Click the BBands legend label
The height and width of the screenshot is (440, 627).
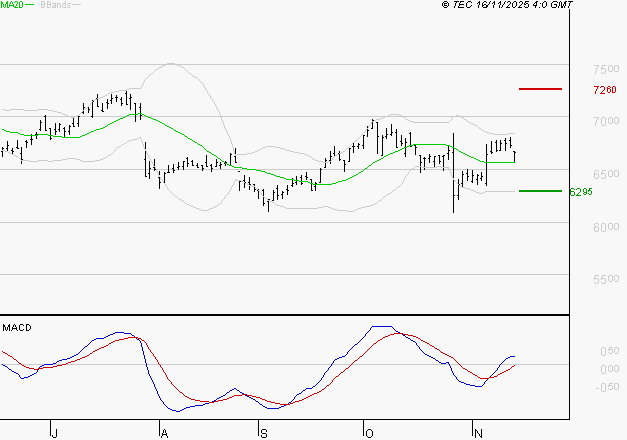[x=56, y=5]
